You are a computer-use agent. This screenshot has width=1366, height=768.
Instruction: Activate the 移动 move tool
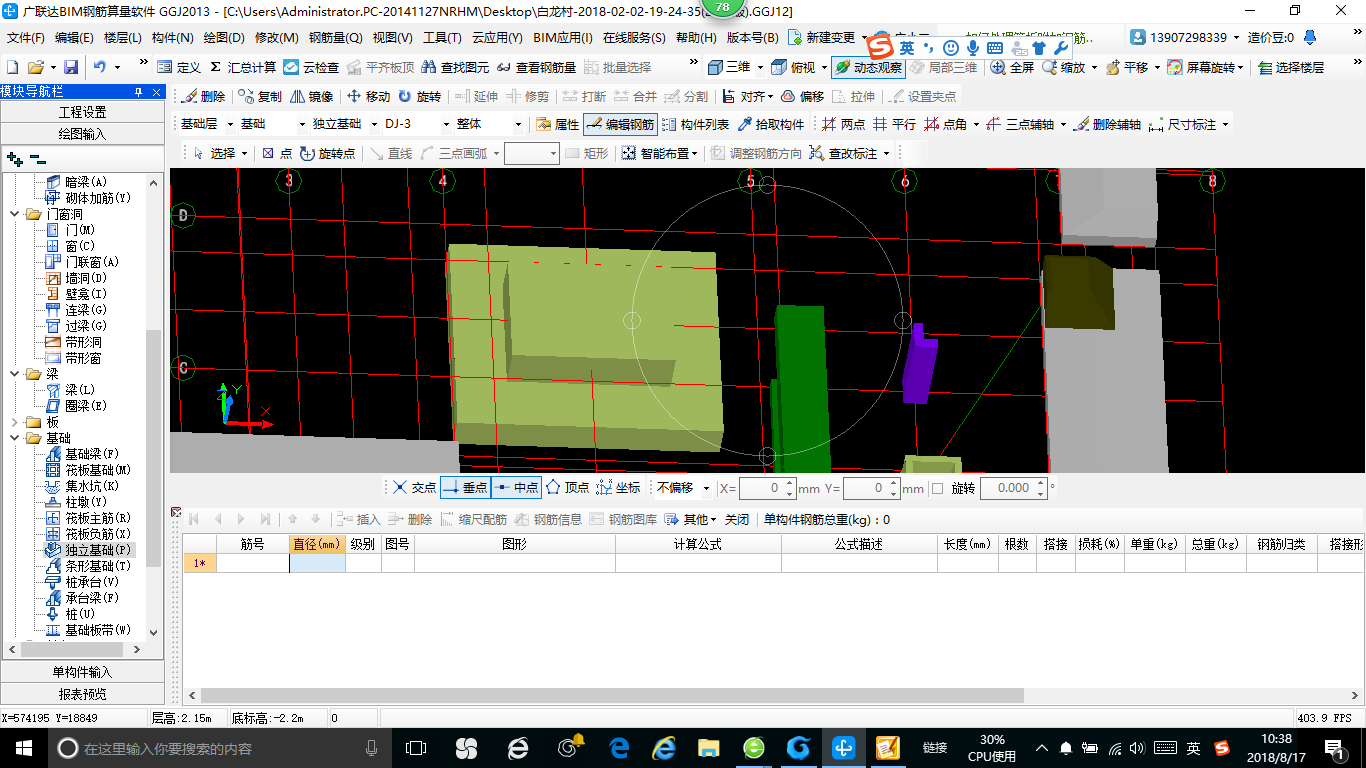pos(369,97)
